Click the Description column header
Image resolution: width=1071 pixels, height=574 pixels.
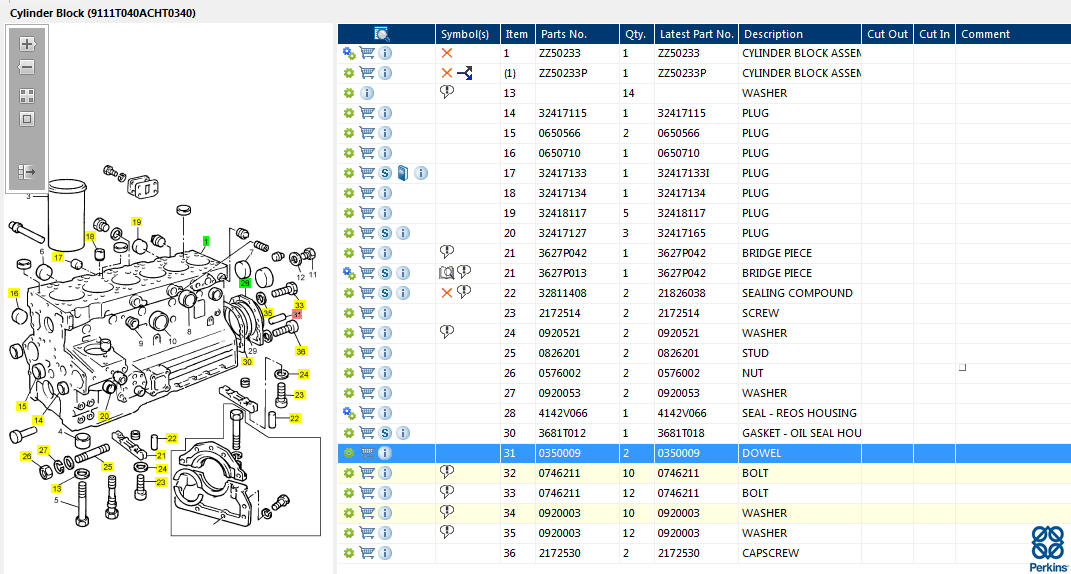coord(773,34)
